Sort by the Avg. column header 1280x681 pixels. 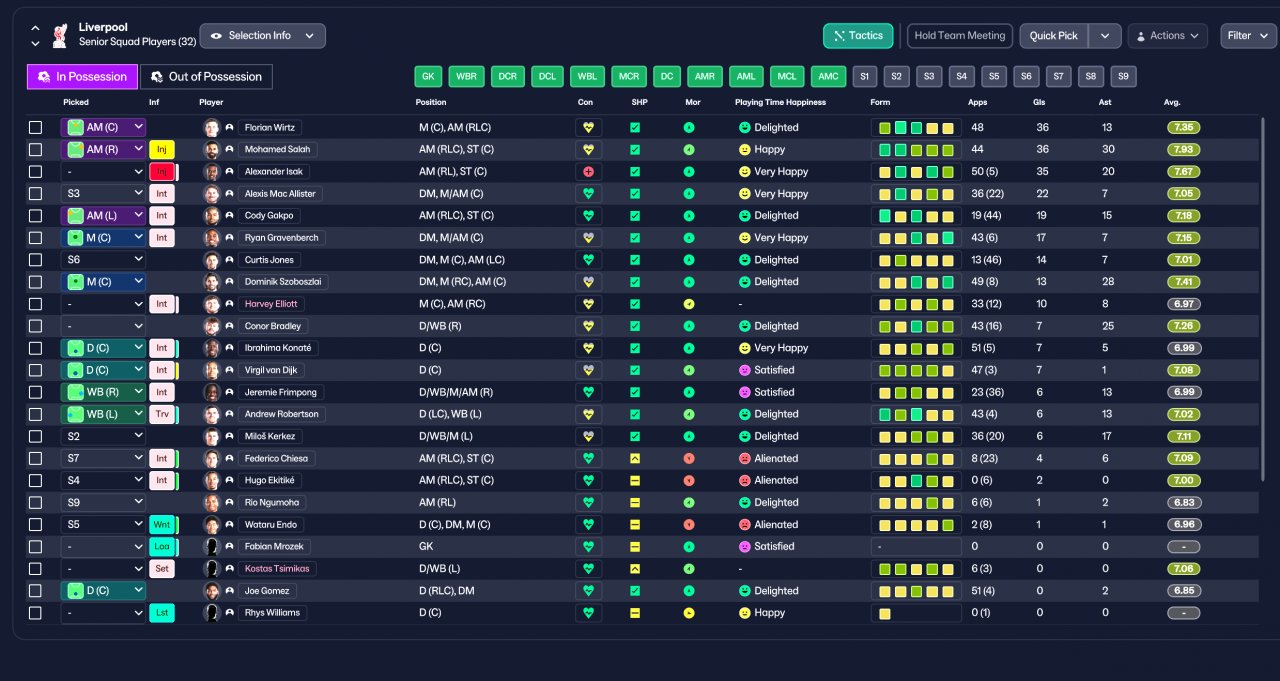pyautogui.click(x=1172, y=102)
